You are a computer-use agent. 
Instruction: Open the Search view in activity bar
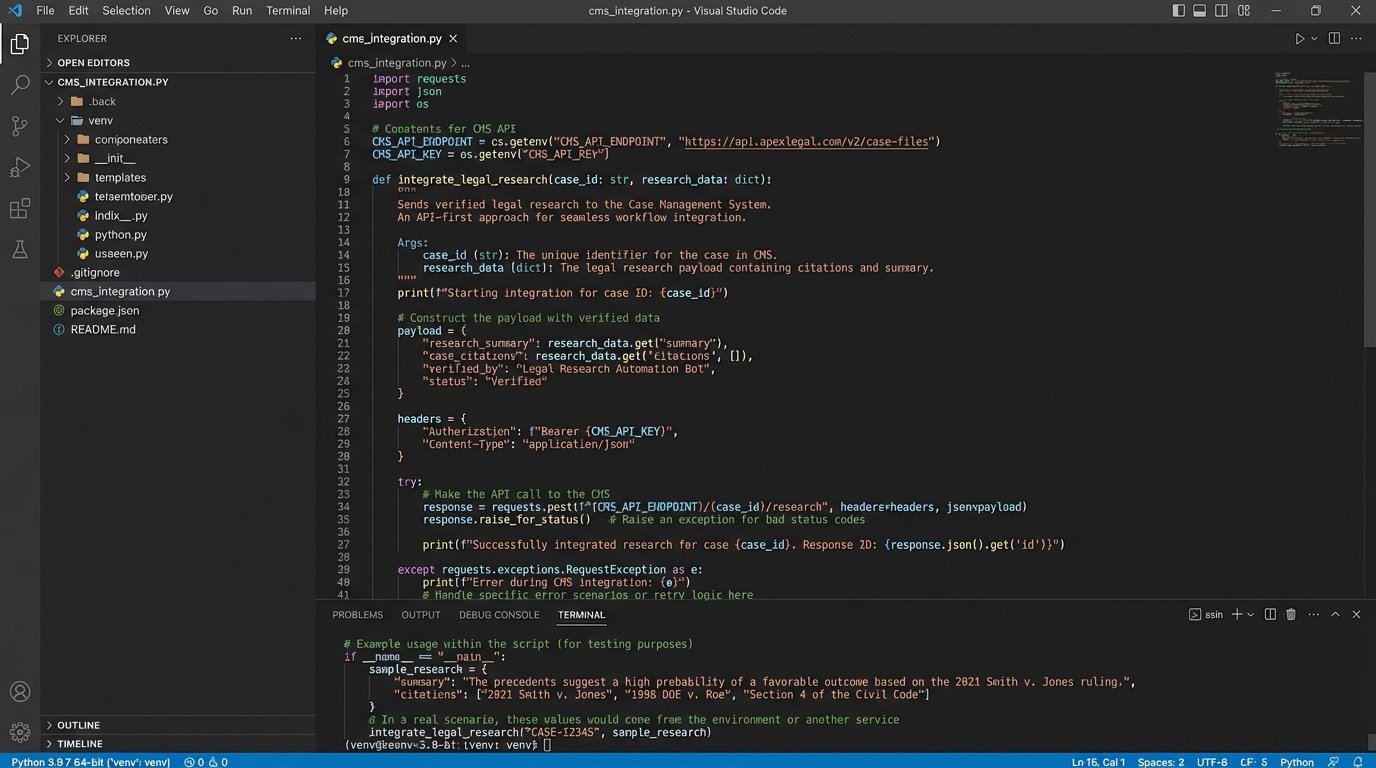pos(20,85)
